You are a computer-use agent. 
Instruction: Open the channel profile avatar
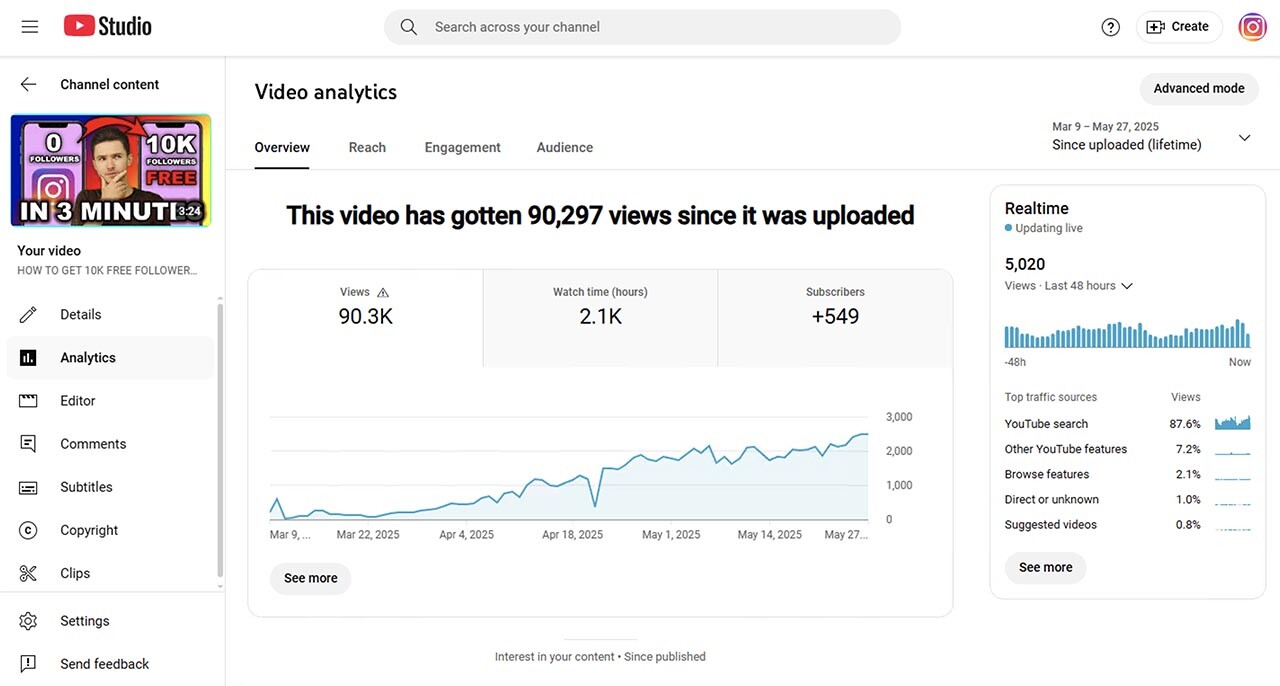tap(1252, 27)
